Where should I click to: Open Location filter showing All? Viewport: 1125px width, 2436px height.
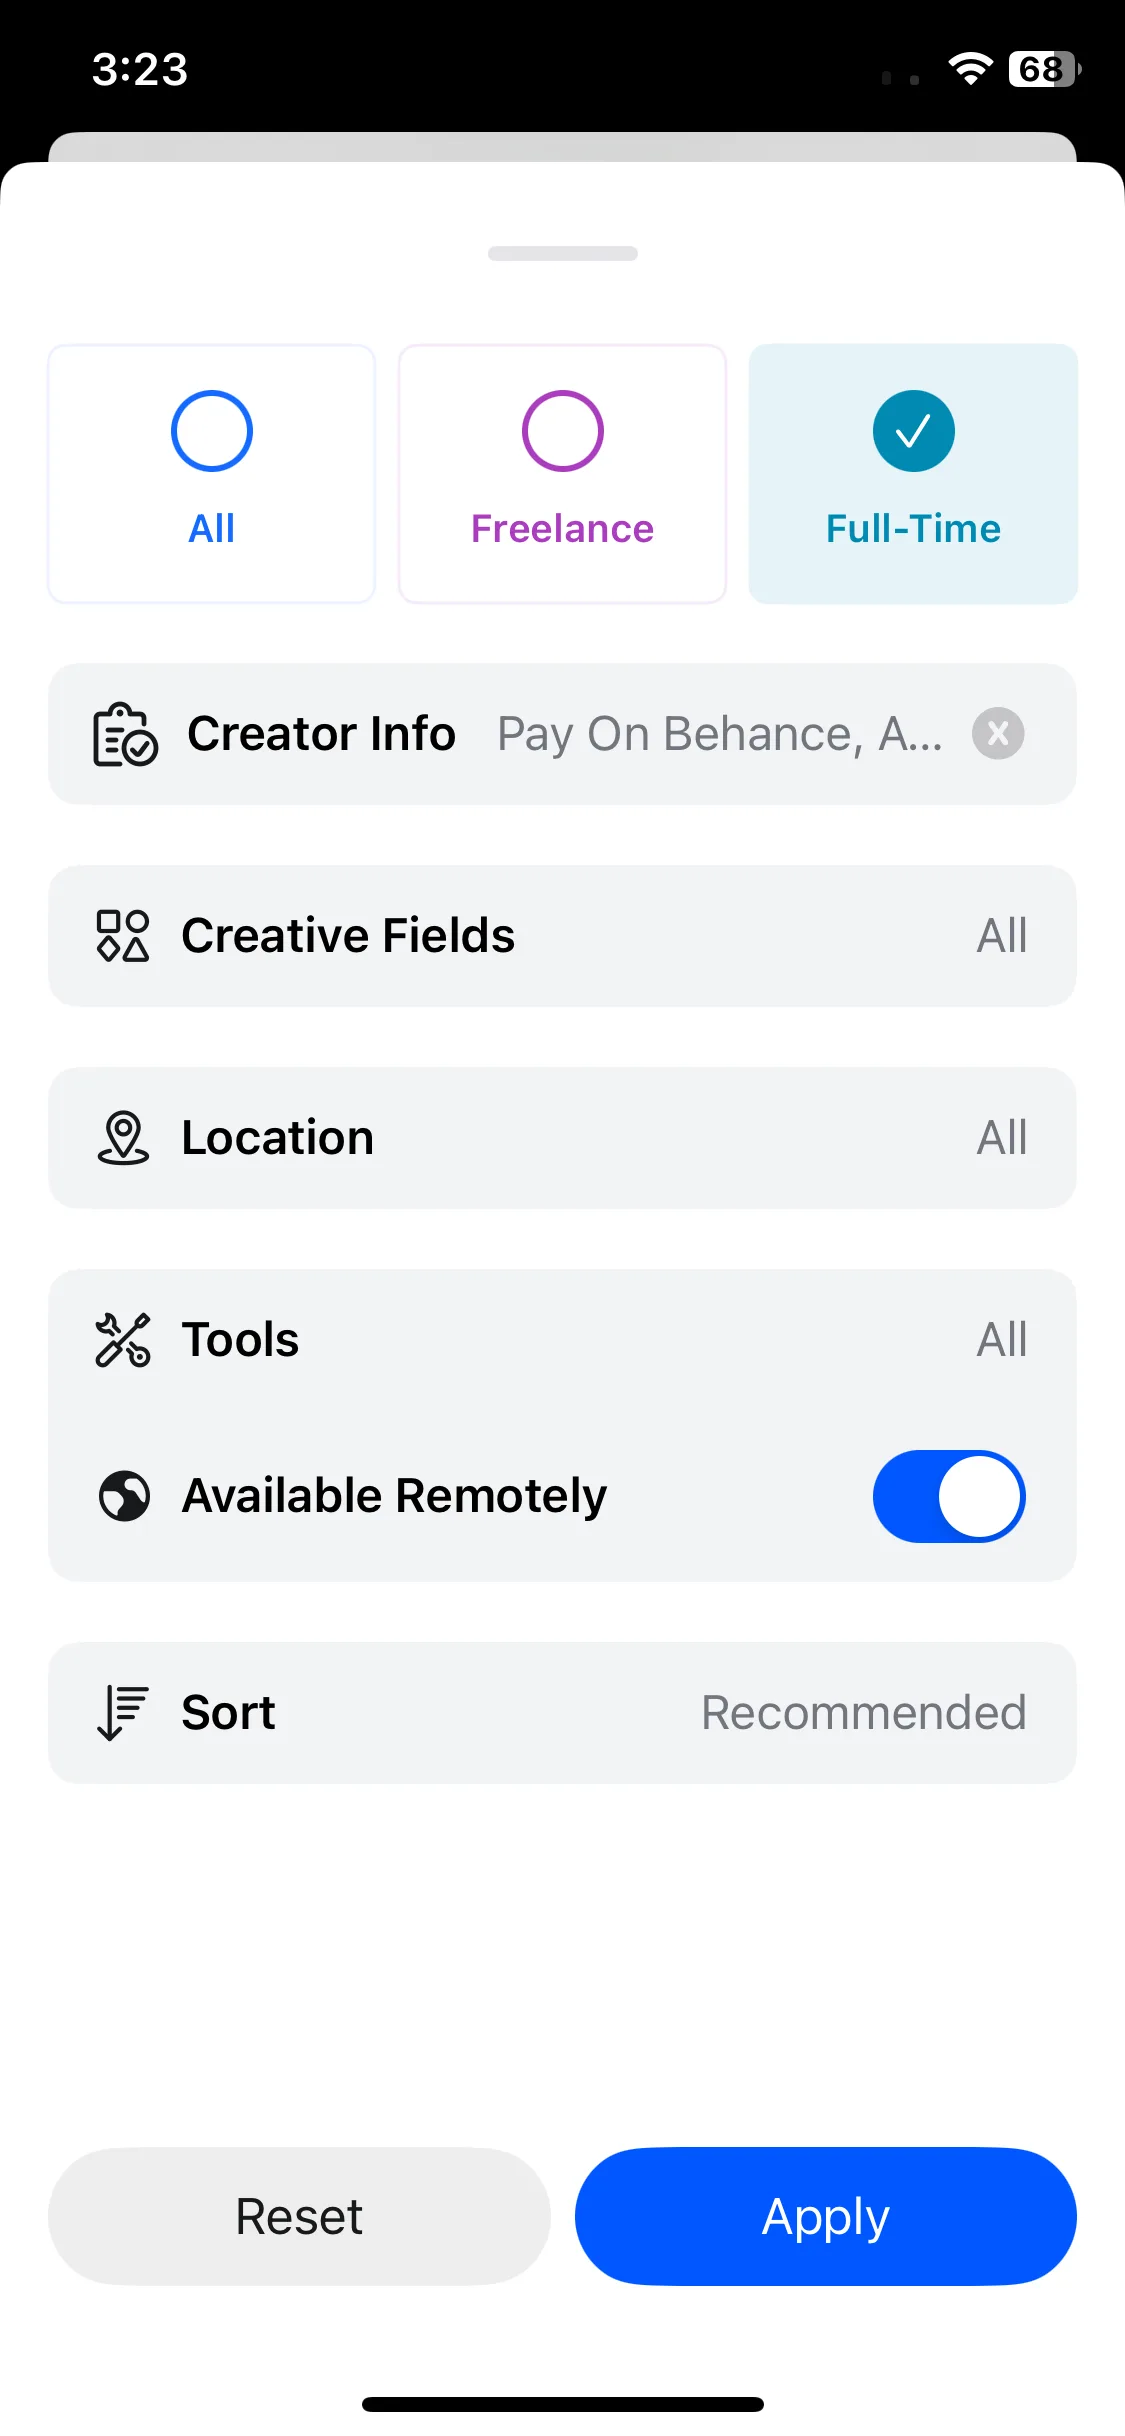562,1138
